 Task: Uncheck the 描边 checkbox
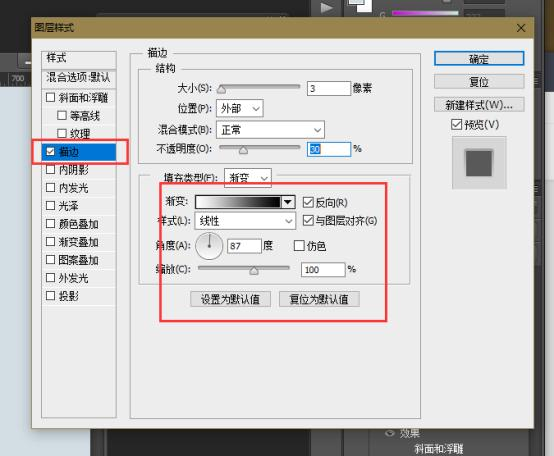(51, 152)
